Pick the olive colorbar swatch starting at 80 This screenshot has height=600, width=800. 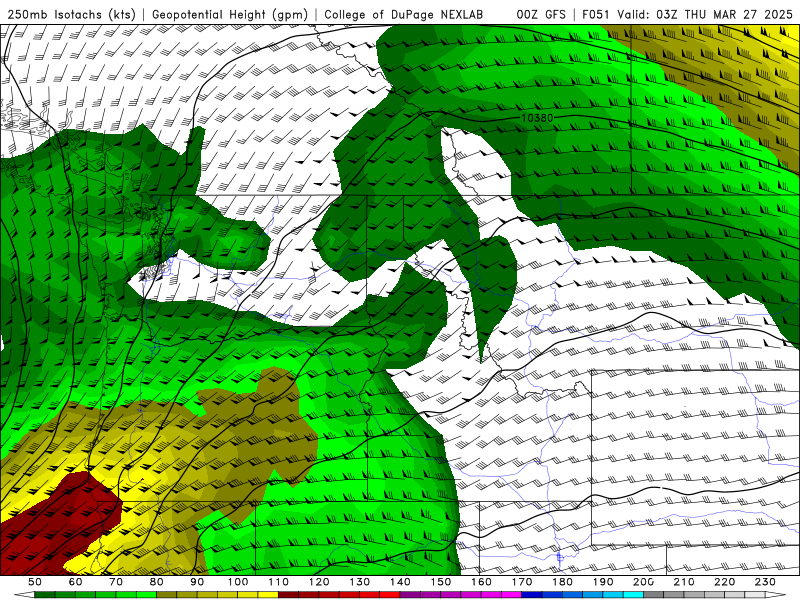pyautogui.click(x=166, y=595)
